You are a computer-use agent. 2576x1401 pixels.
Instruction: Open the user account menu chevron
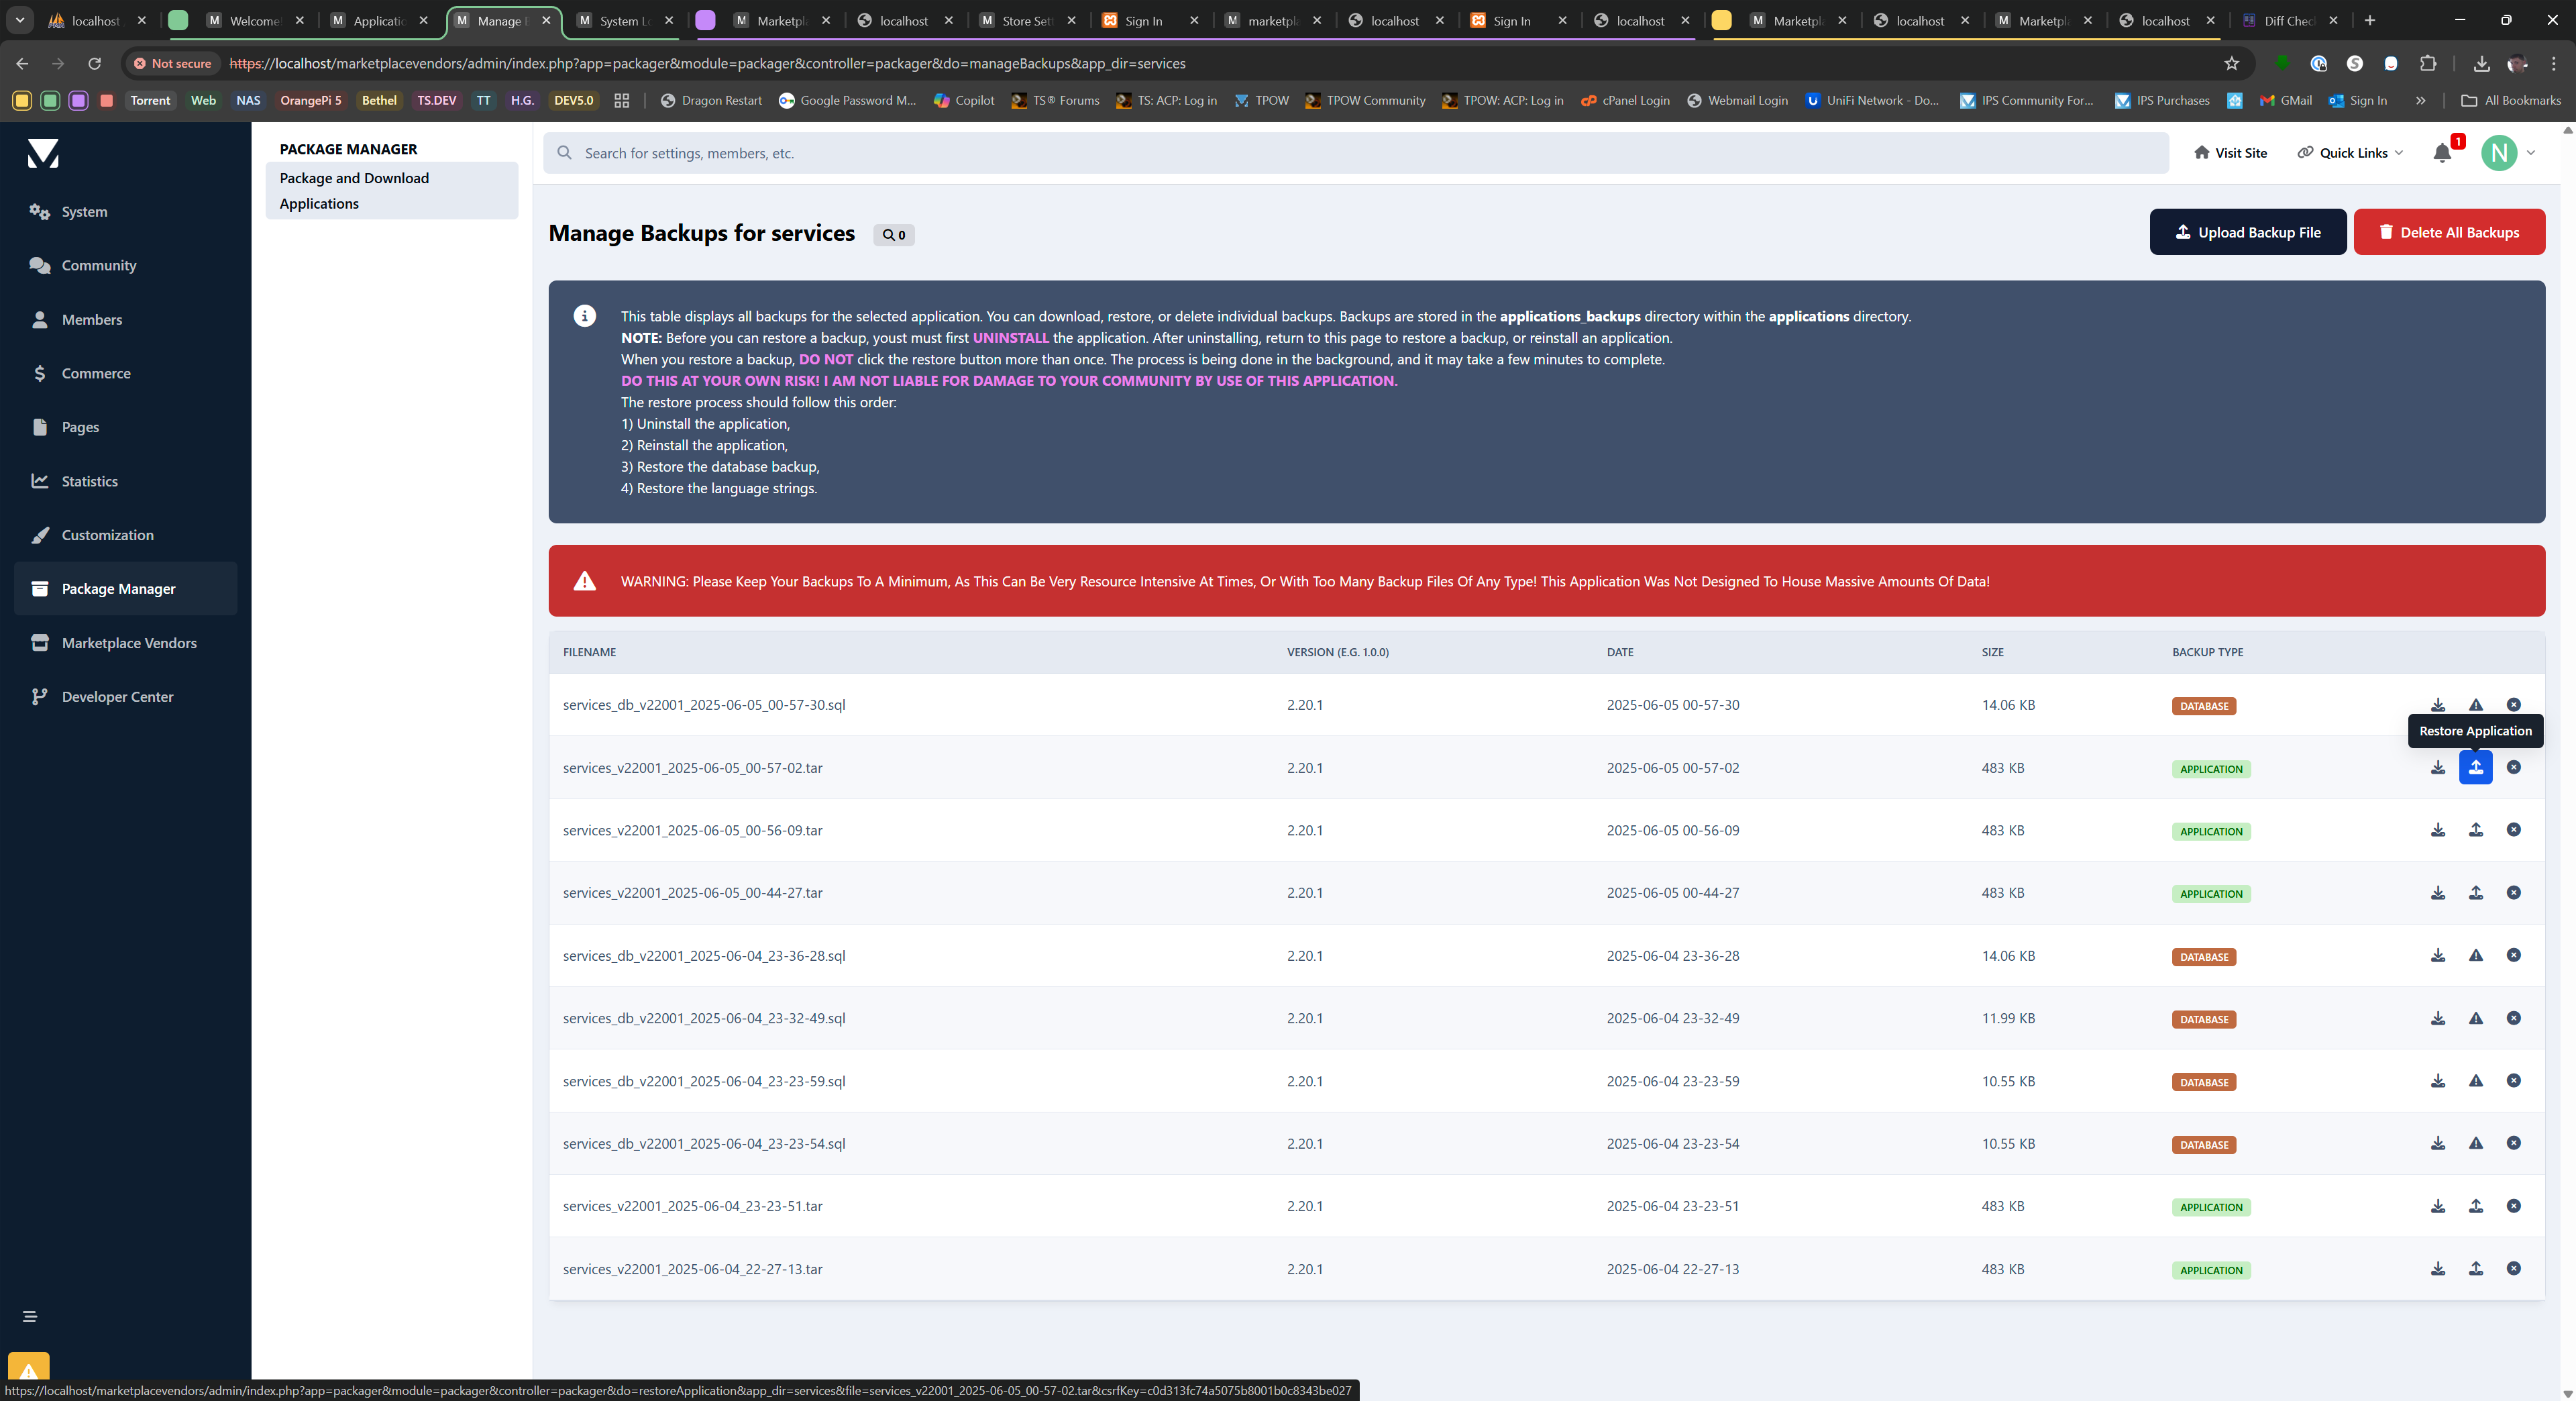coord(2531,153)
